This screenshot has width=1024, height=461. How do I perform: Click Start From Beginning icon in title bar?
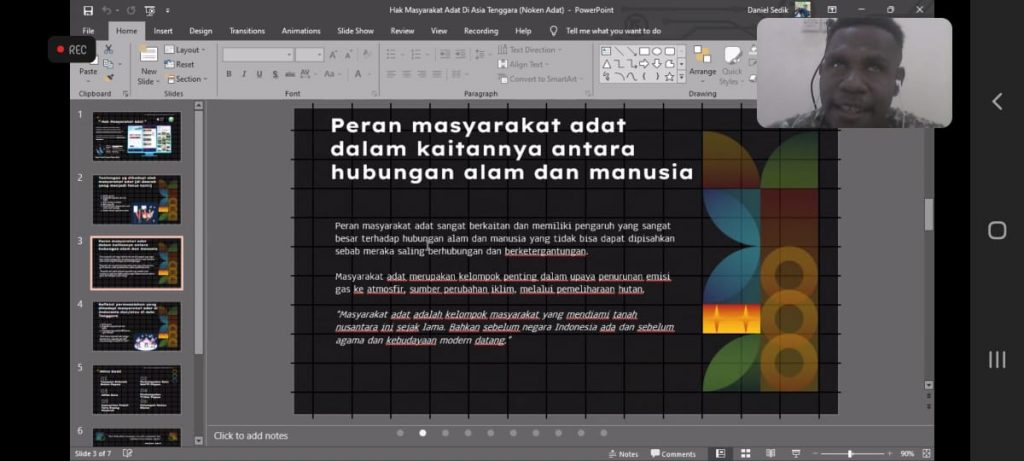(x=150, y=10)
